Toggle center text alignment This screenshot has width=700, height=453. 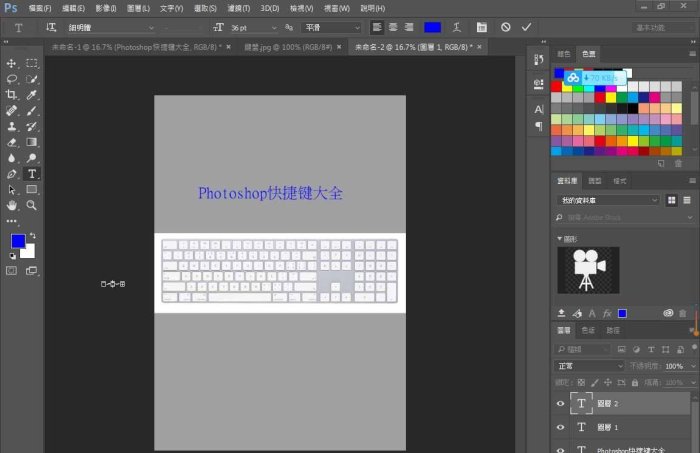393,27
